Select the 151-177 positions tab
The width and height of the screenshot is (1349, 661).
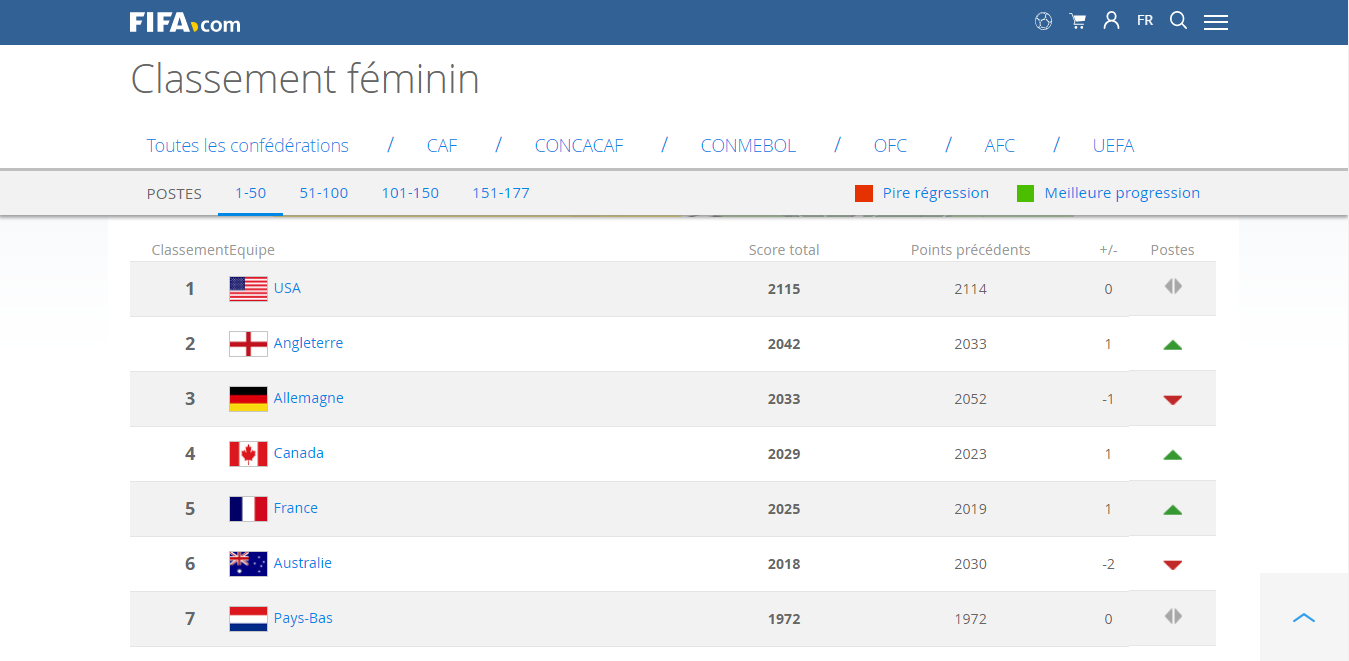click(500, 193)
